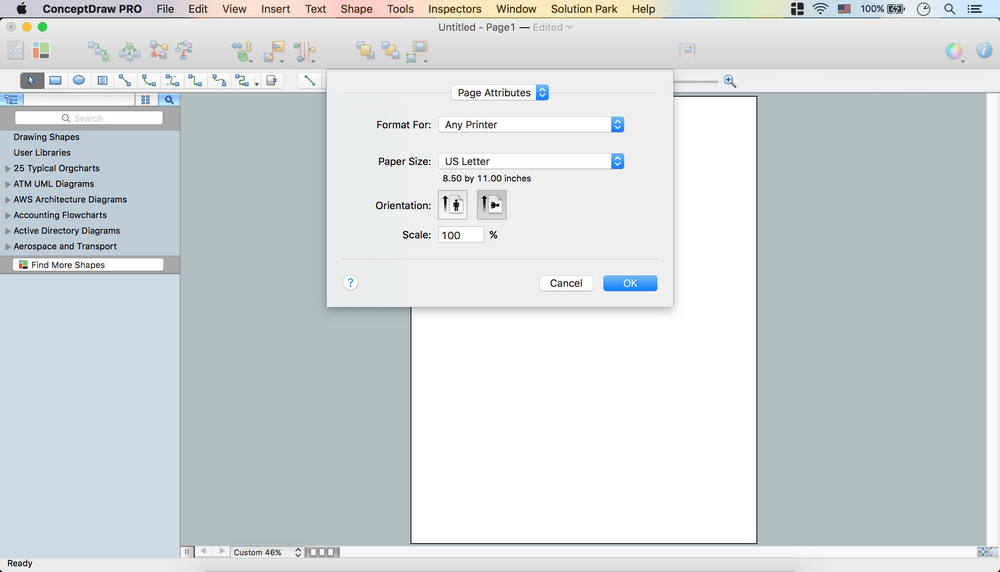Click the dialog help question mark

[x=350, y=283]
